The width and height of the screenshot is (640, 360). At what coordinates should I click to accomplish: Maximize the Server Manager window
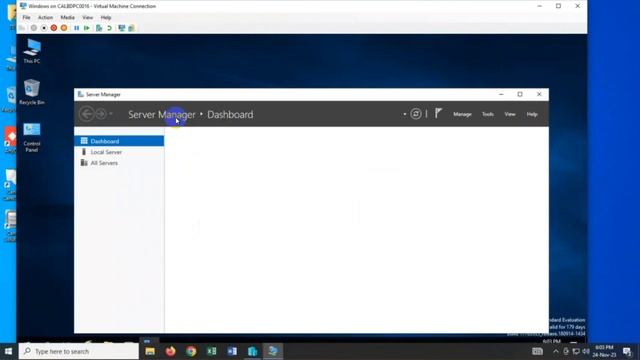520,94
